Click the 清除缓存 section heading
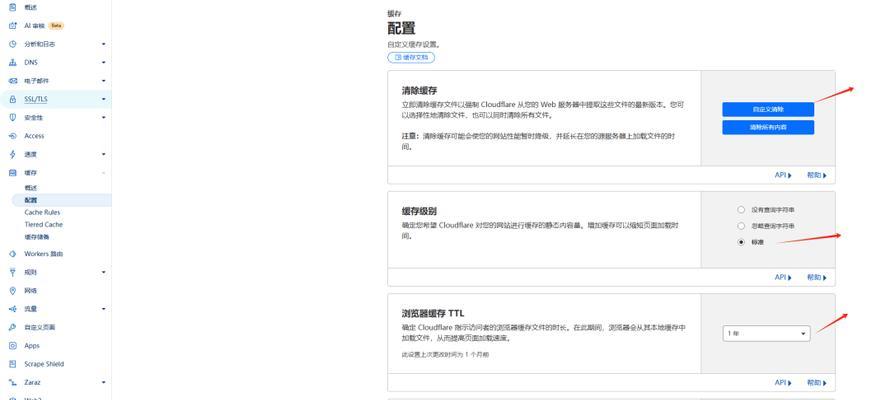The height and width of the screenshot is (400, 890). [x=419, y=91]
